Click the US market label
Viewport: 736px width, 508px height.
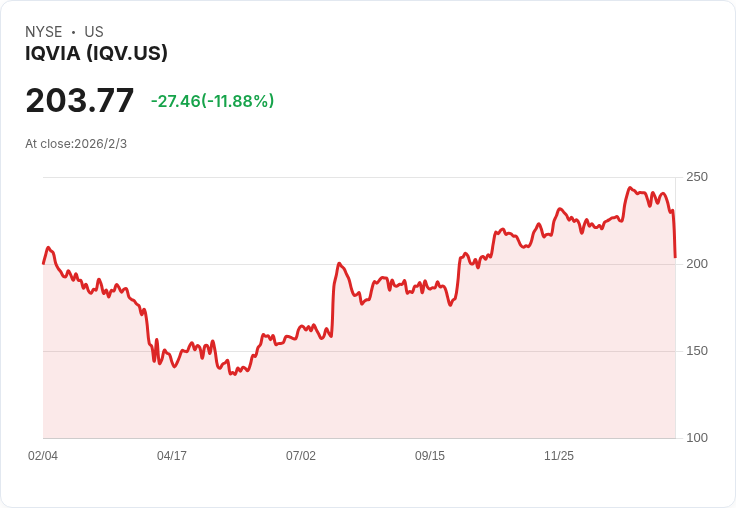(94, 32)
